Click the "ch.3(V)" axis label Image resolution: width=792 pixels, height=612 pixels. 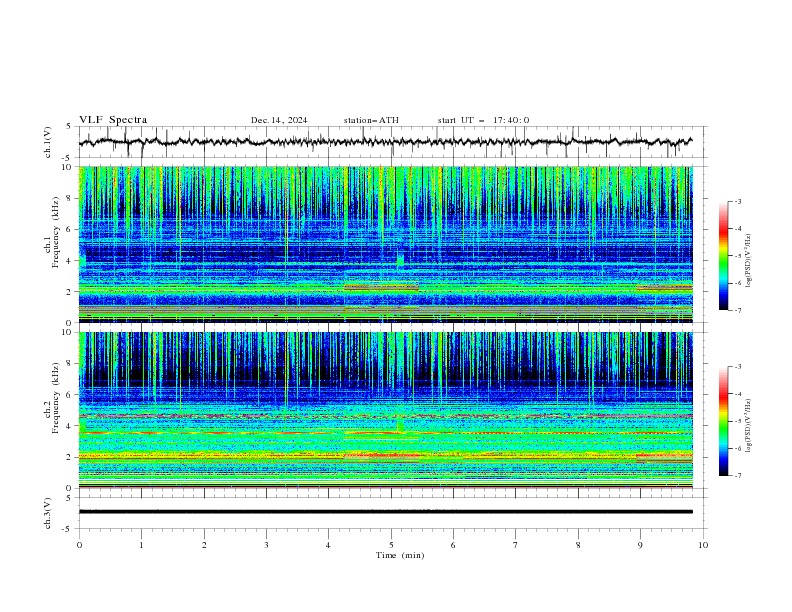coord(48,513)
